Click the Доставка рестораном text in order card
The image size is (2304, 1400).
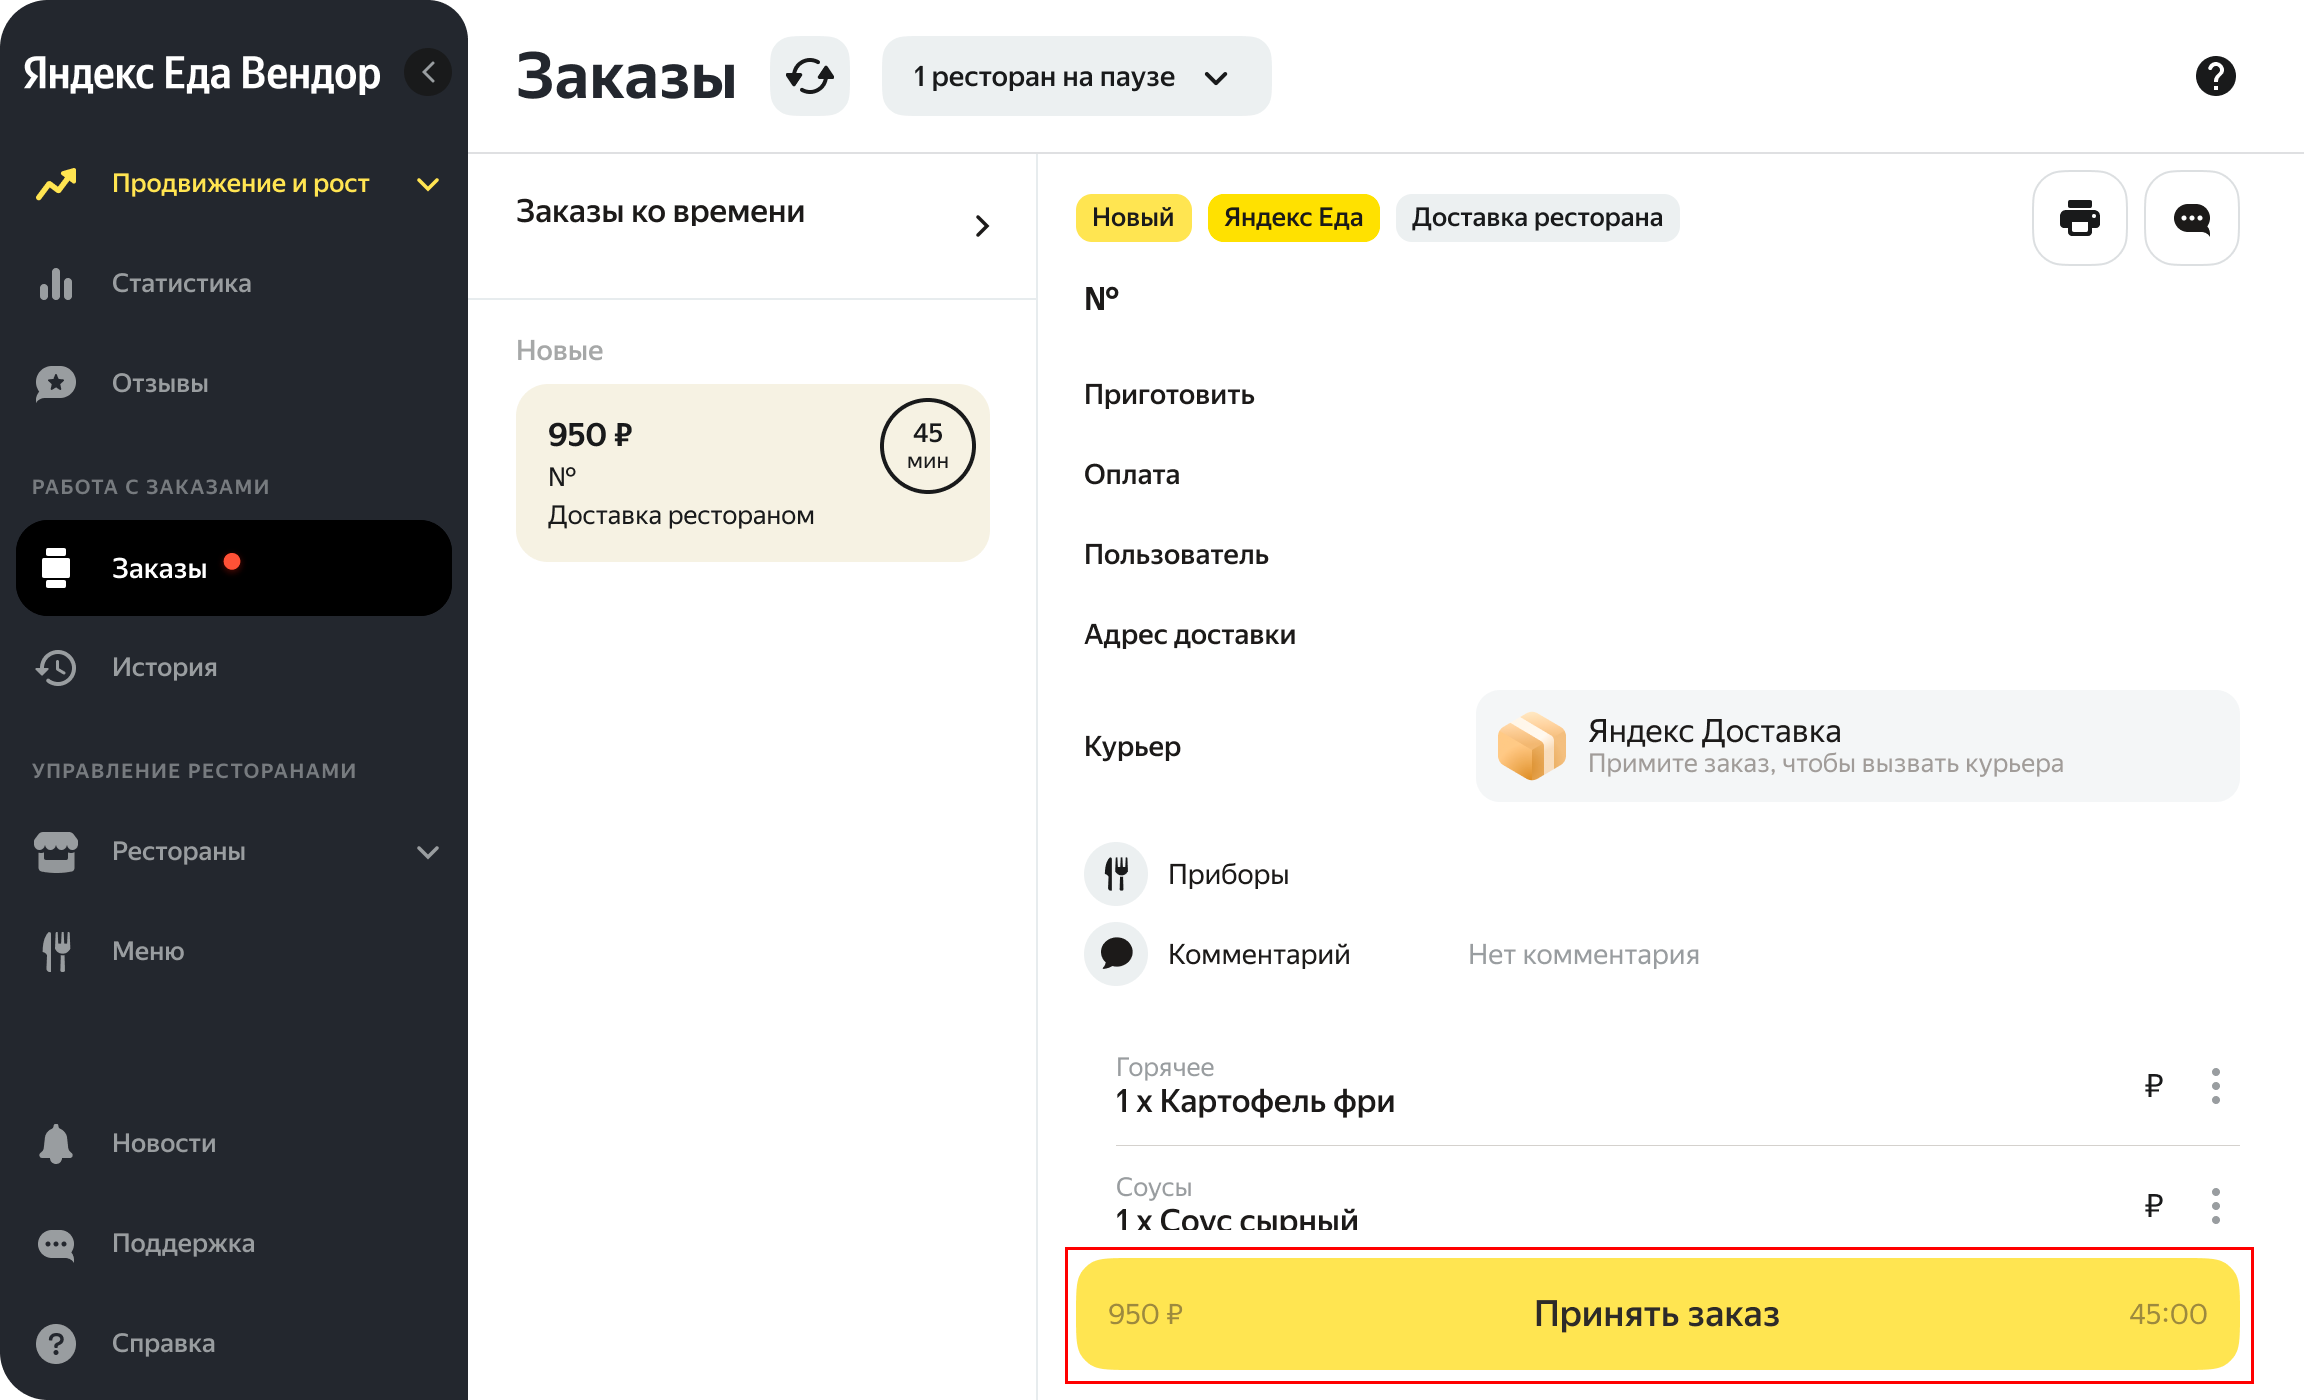click(x=681, y=516)
